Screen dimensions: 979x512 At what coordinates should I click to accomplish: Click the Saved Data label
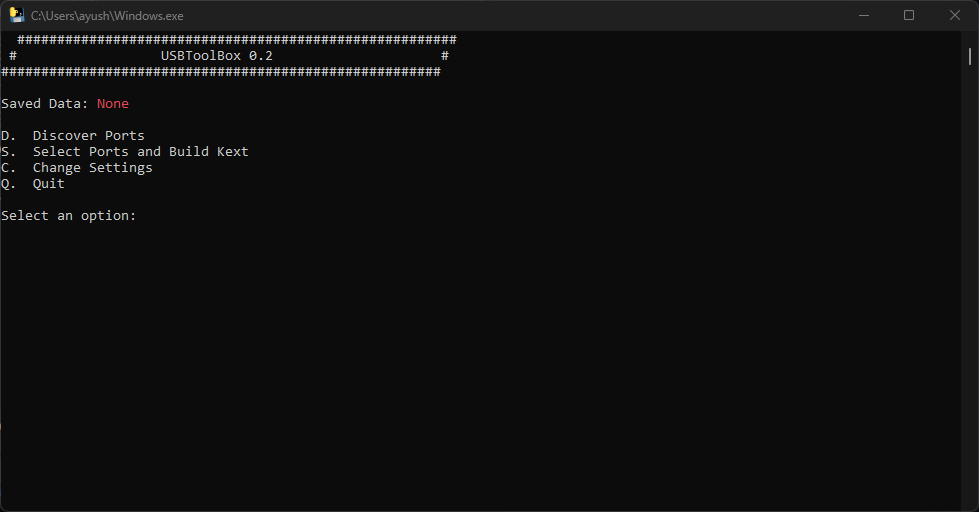coord(45,104)
